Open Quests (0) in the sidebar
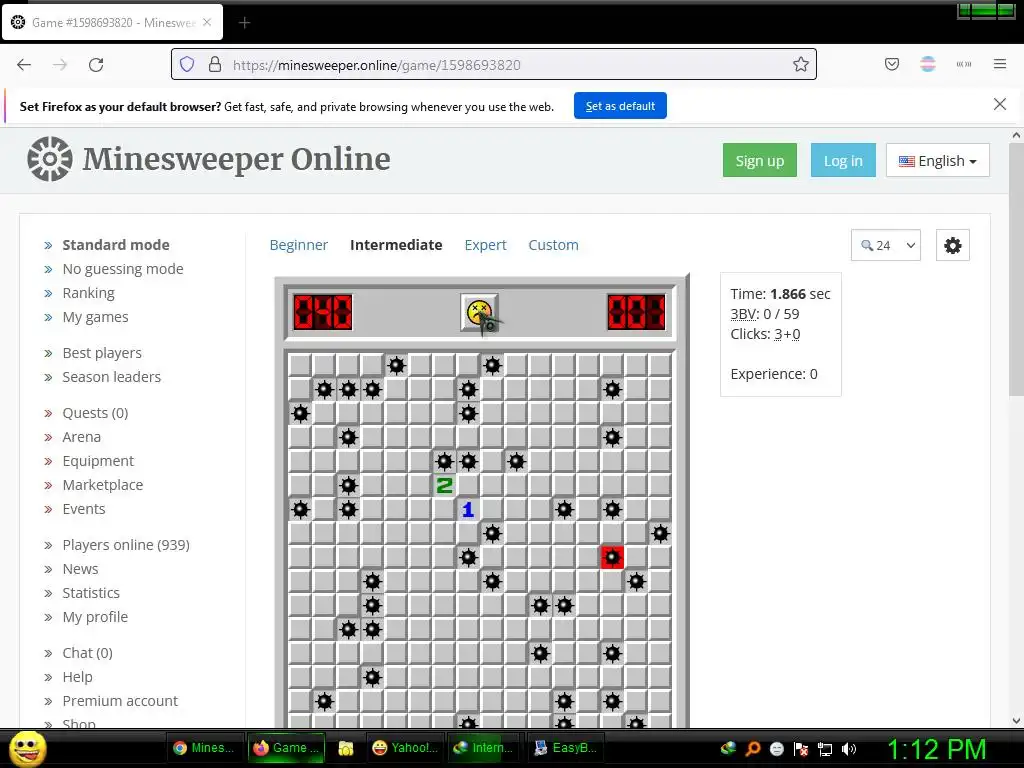 point(95,413)
